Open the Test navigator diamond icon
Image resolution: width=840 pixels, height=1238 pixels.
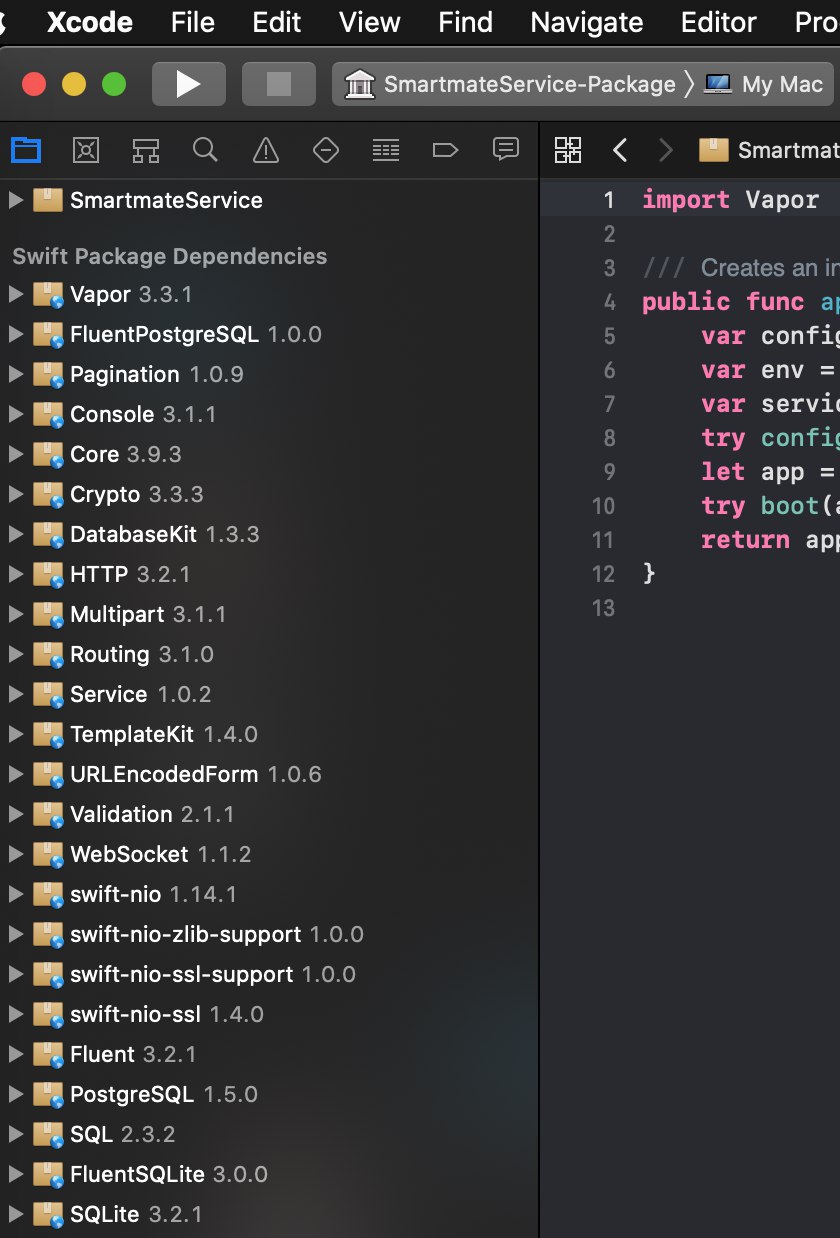[x=326, y=150]
